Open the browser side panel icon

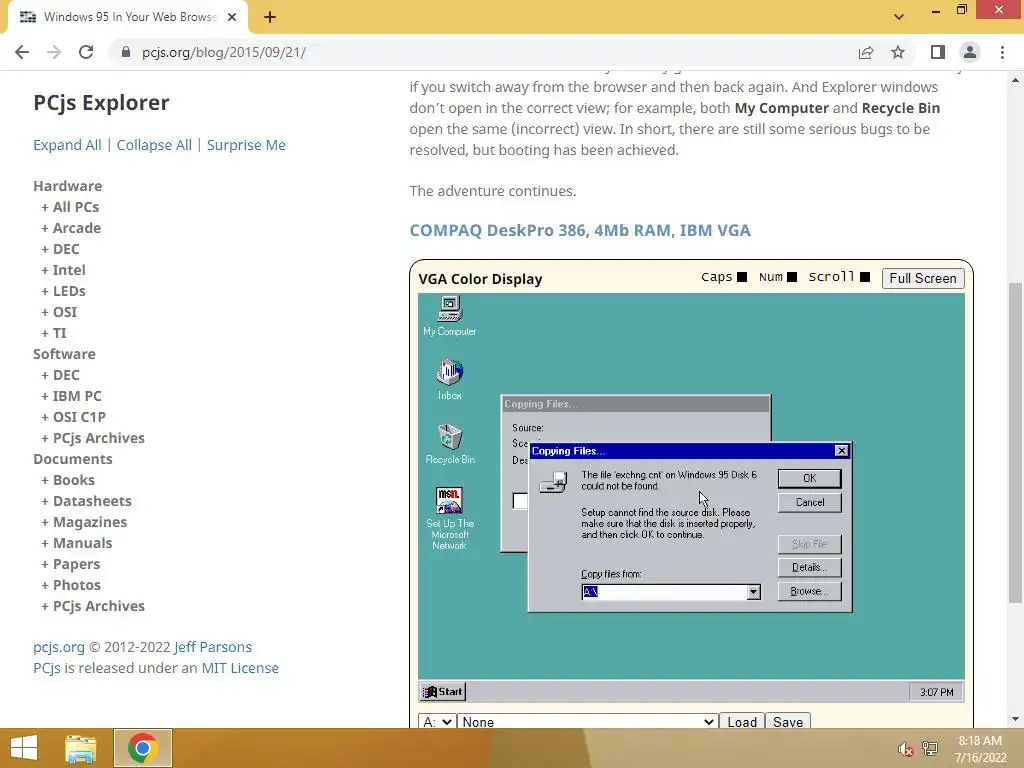(x=938, y=52)
